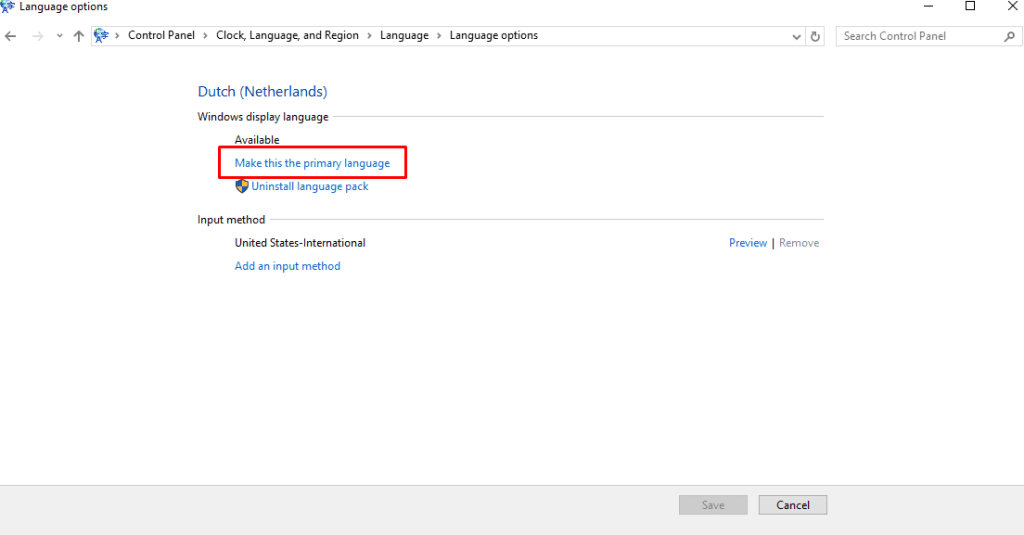This screenshot has height=535, width=1024.
Task: Click the Control Panel icon in address bar
Action: tap(101, 35)
